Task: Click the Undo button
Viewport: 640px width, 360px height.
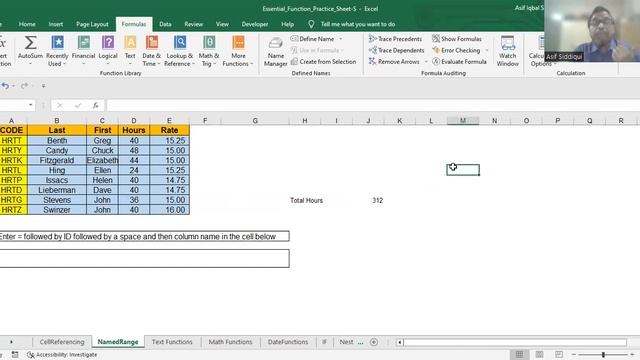Action: tap(5, 86)
